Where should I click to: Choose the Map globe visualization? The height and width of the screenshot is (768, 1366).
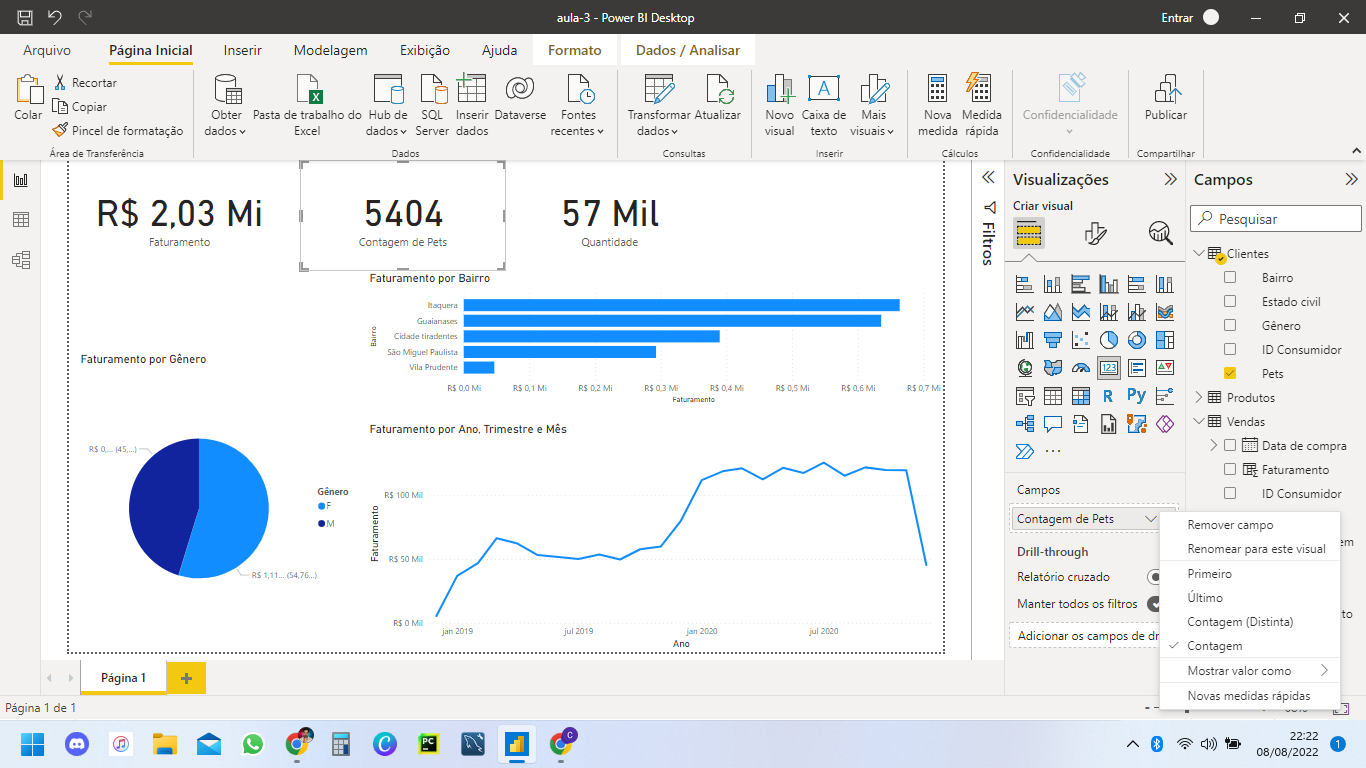coord(1024,368)
